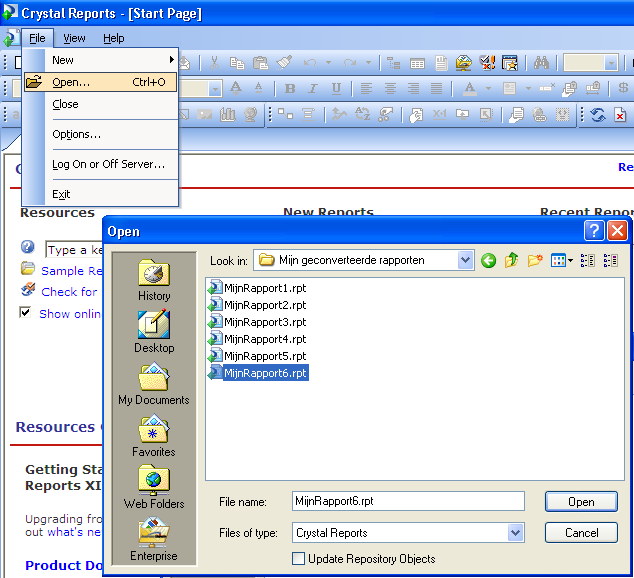Expand the font size combo box arrow
634x578 pixels.
(216, 89)
